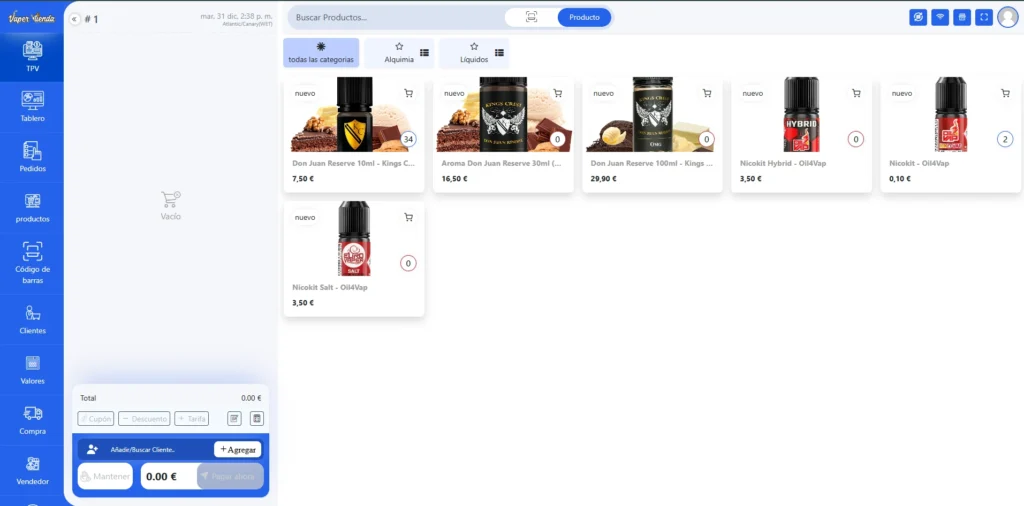Open Don Juan Reserve 100ml product image
Image resolution: width=1024 pixels, height=506 pixels.
click(652, 115)
